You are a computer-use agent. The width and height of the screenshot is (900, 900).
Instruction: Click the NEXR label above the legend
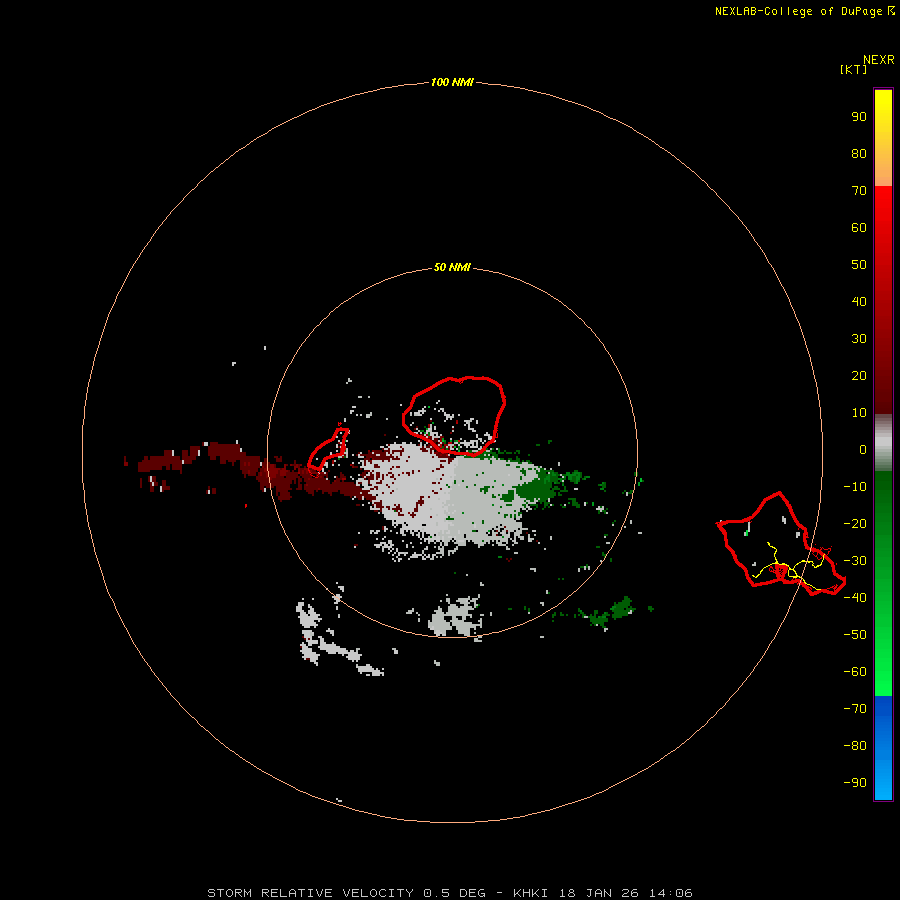(x=879, y=60)
